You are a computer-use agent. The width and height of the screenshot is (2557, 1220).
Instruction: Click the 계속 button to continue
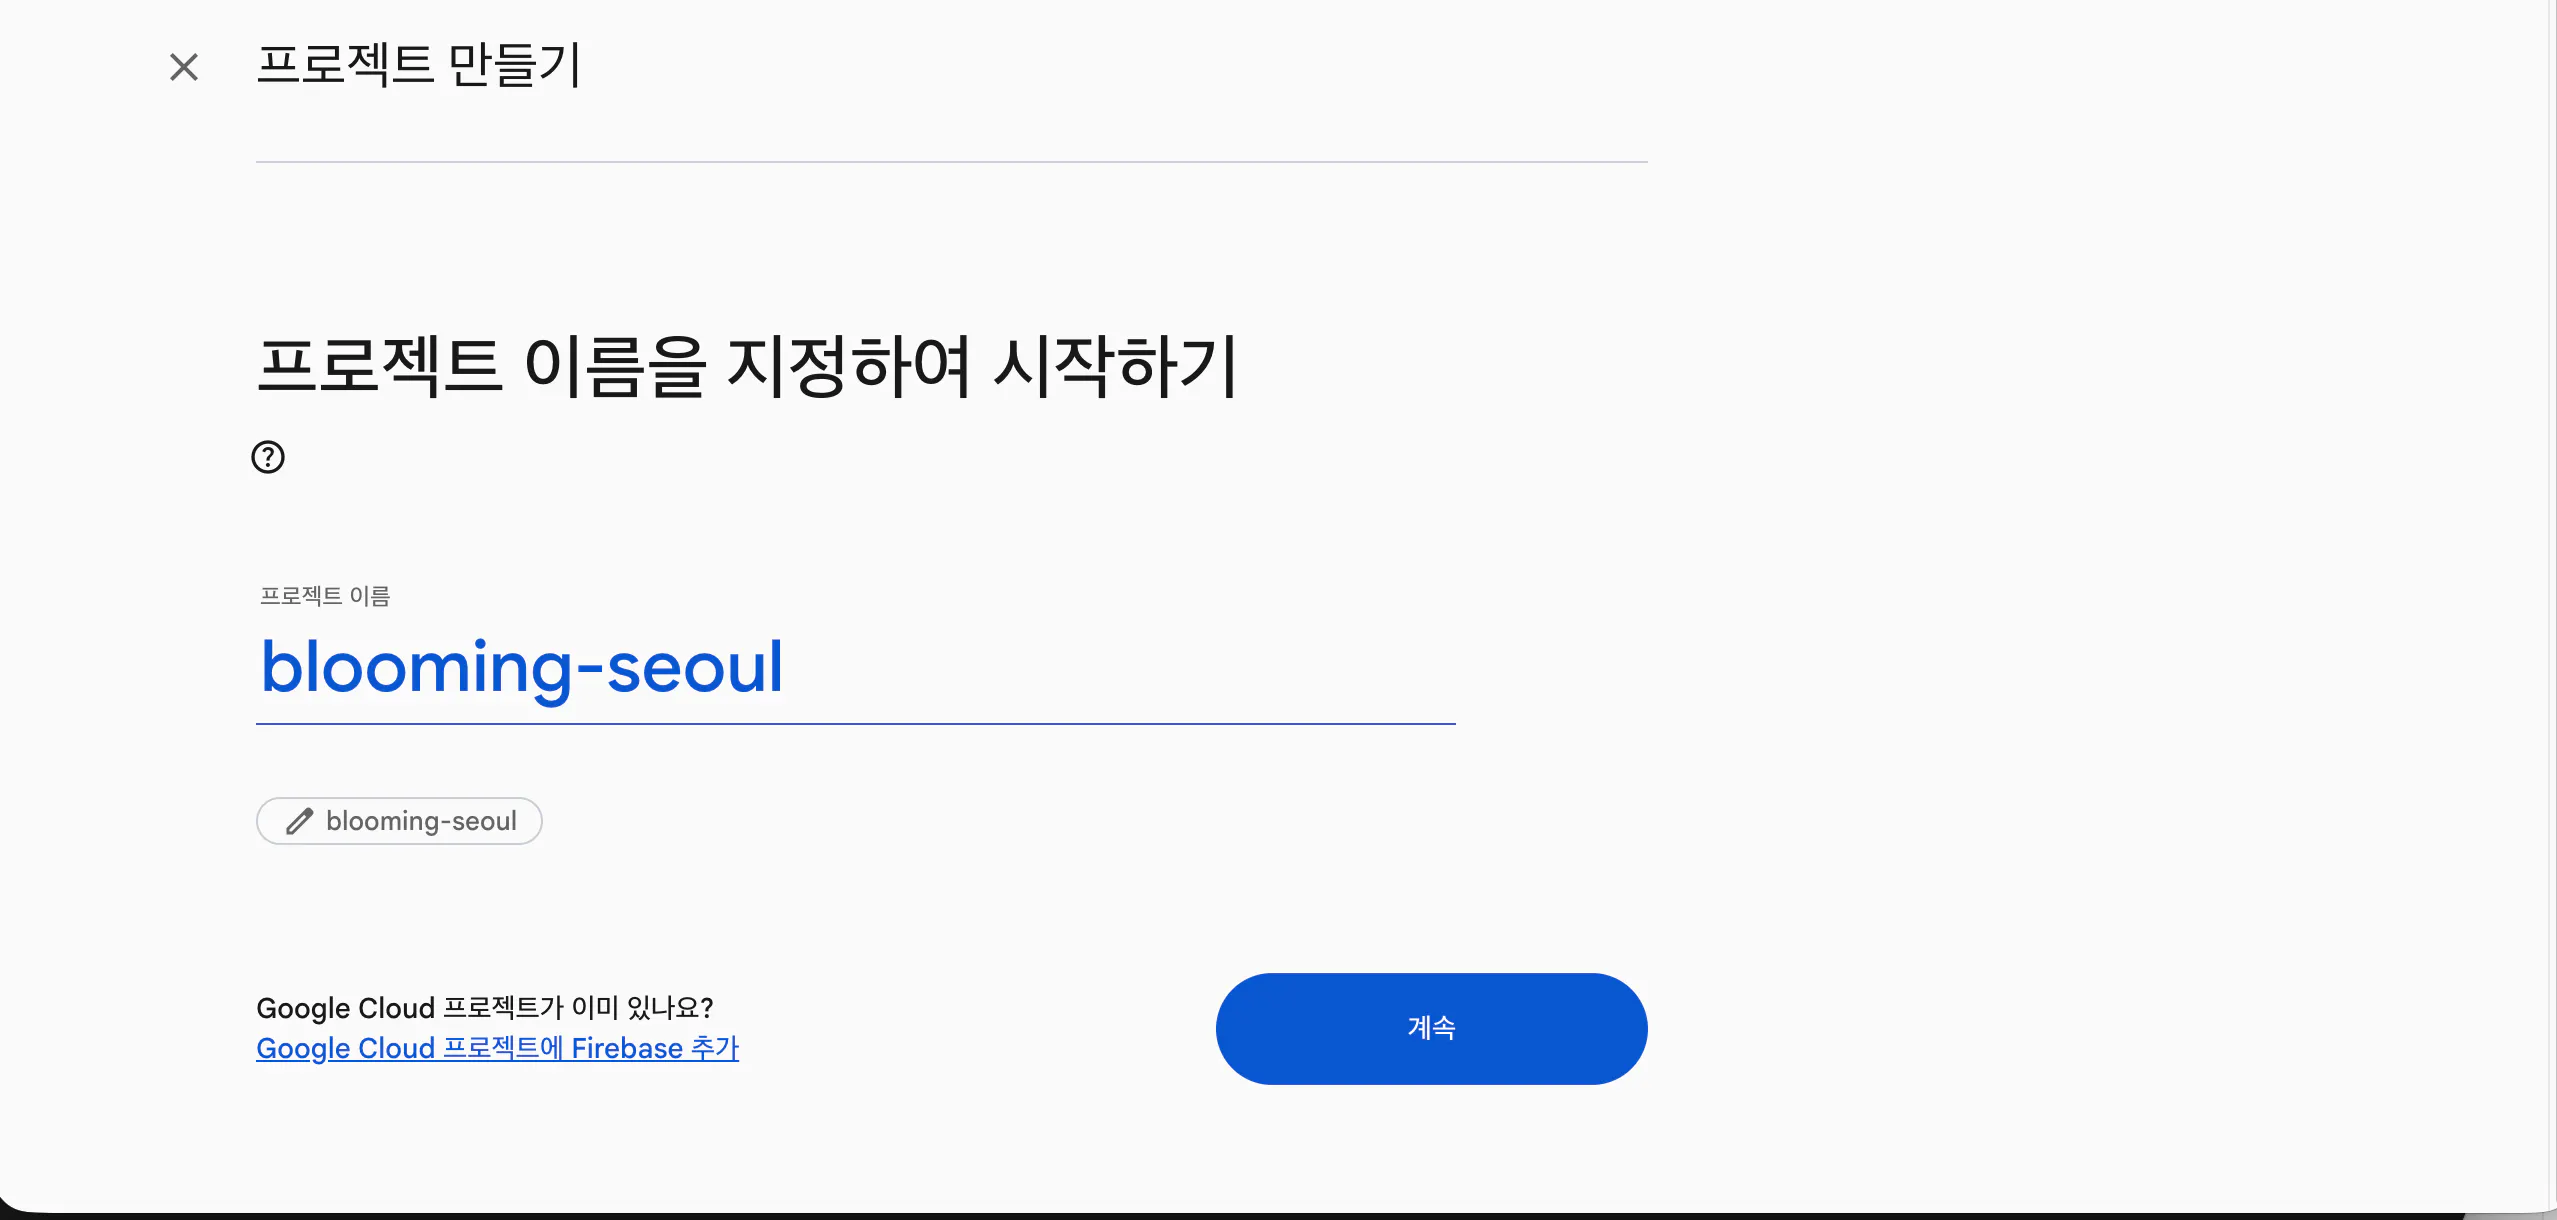click(1430, 1028)
